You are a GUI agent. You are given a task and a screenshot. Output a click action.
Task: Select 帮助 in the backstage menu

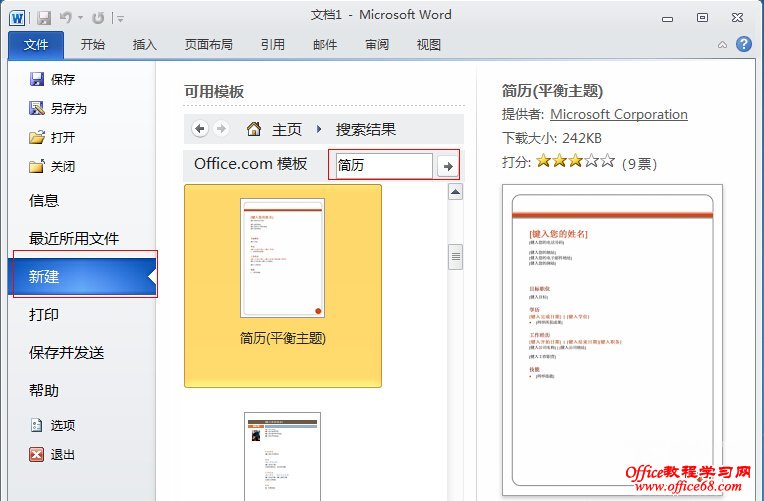(x=44, y=390)
